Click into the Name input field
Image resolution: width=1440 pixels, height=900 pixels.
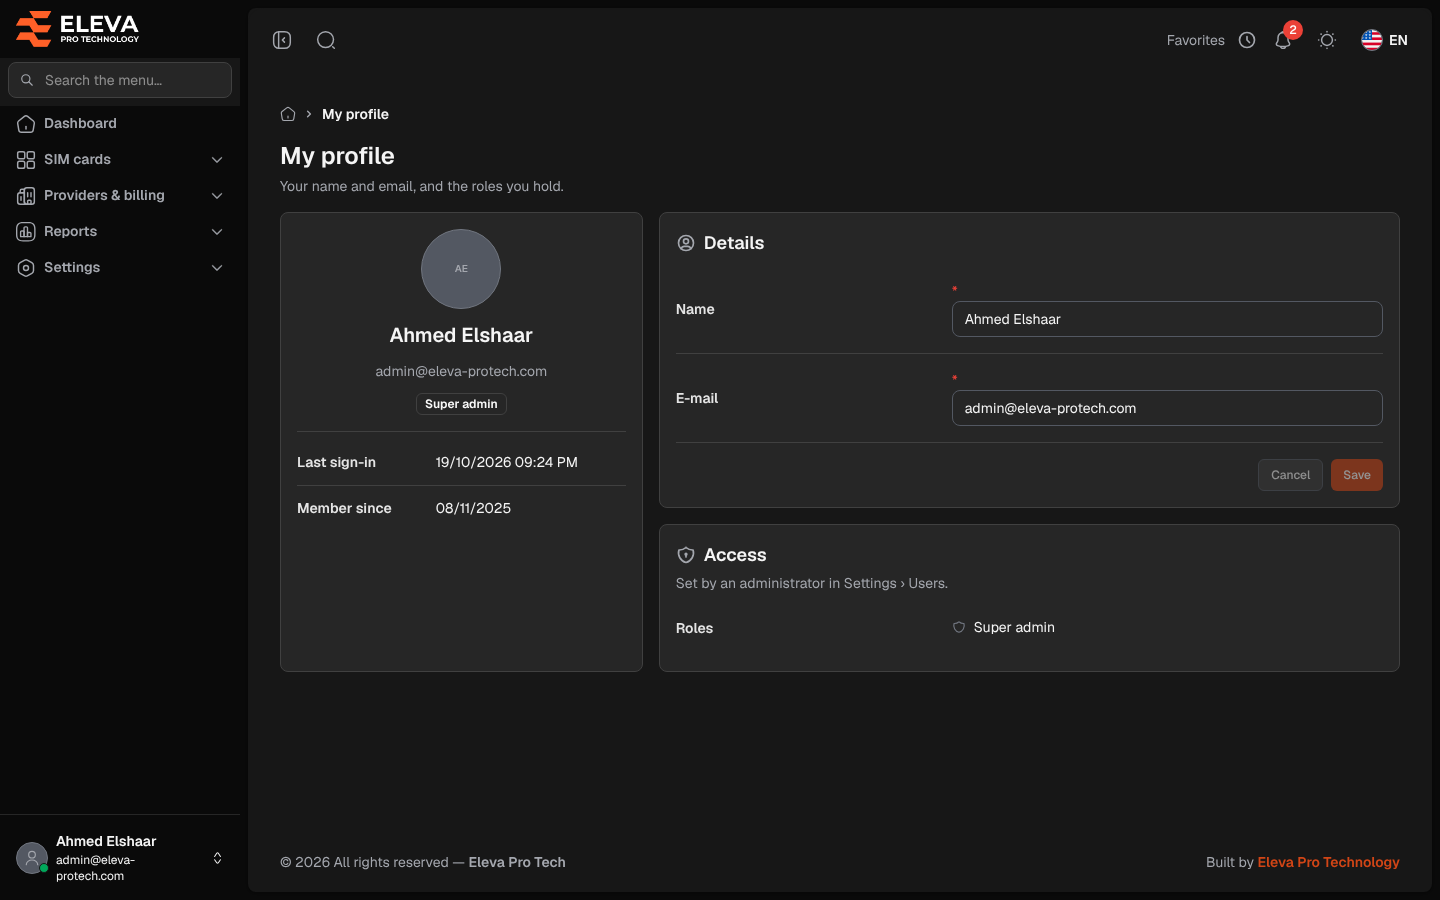[1167, 319]
